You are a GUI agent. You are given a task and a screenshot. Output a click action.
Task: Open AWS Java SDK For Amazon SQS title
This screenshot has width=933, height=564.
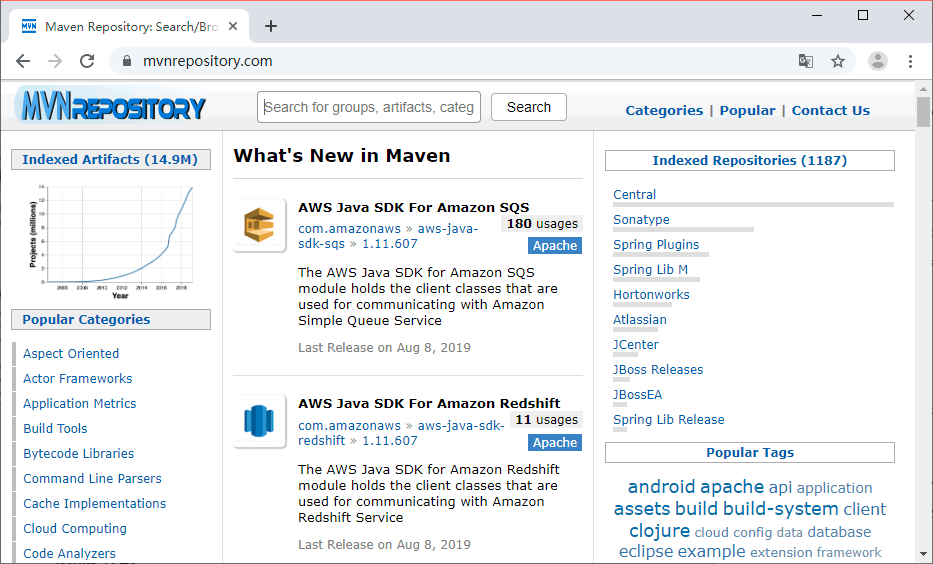tap(414, 207)
